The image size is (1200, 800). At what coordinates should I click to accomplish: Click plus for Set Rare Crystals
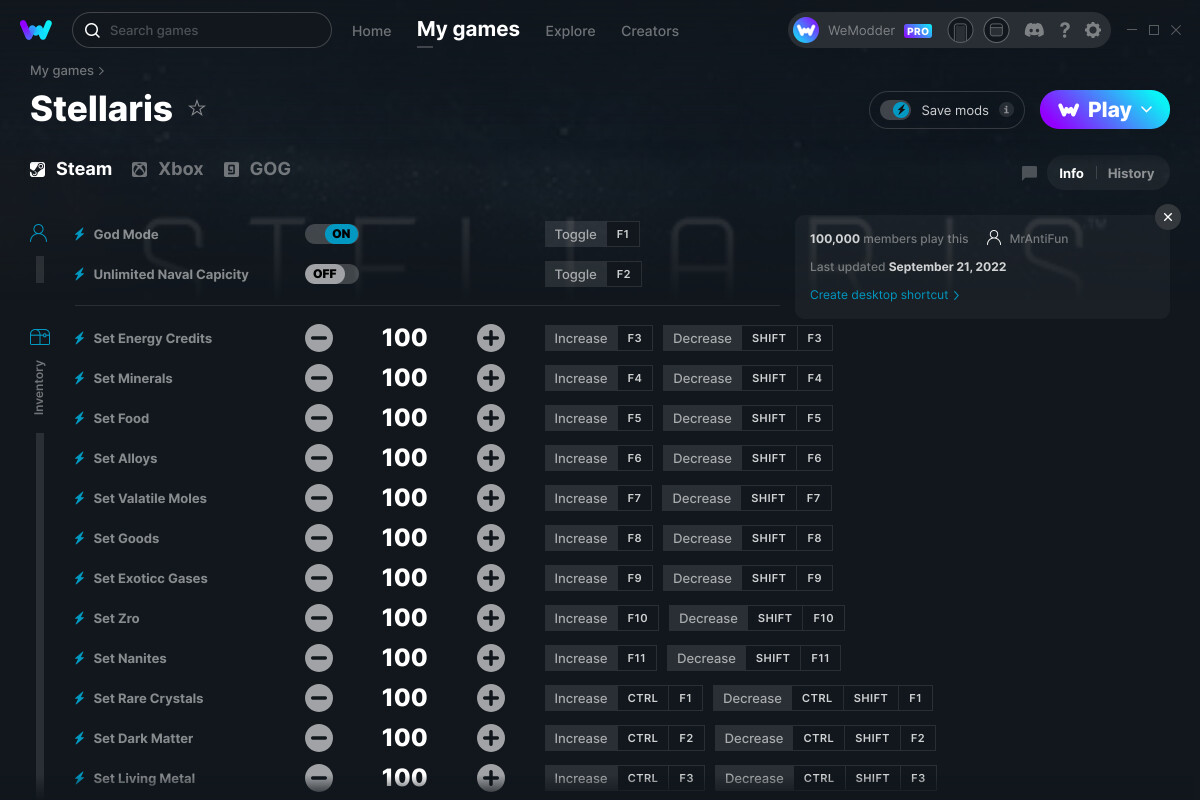coord(491,698)
